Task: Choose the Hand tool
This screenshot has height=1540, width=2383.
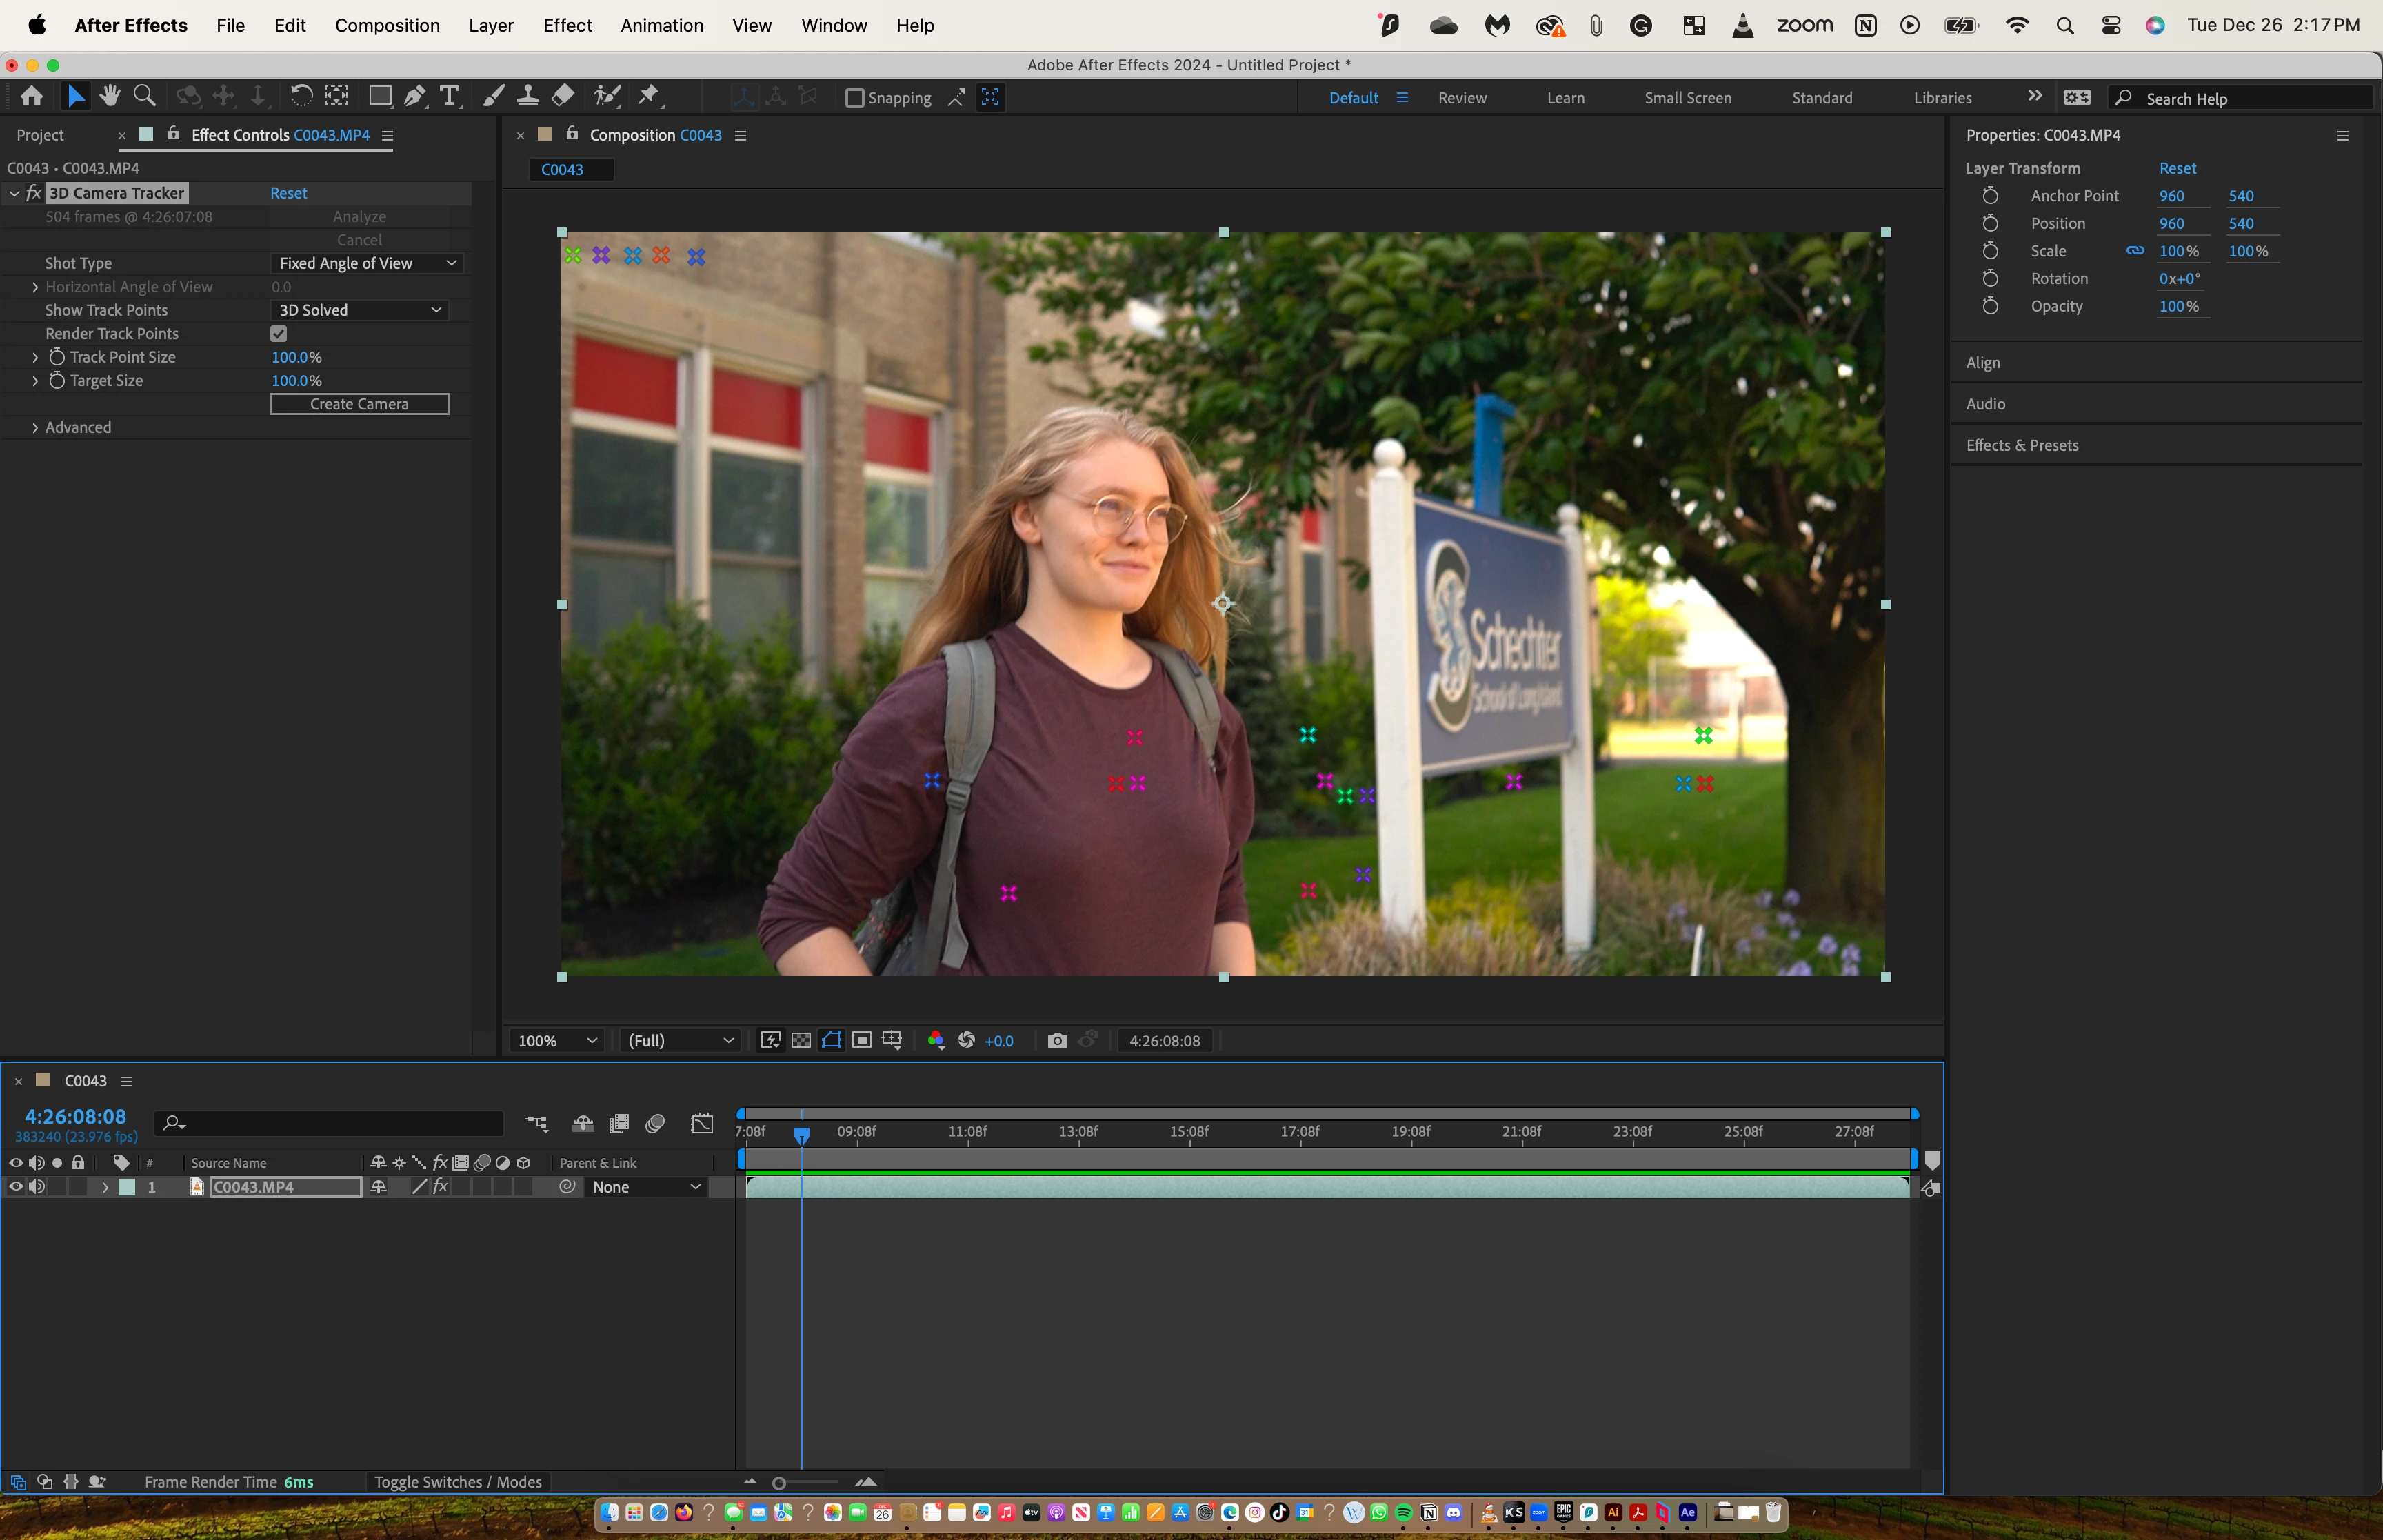Action: [110, 96]
